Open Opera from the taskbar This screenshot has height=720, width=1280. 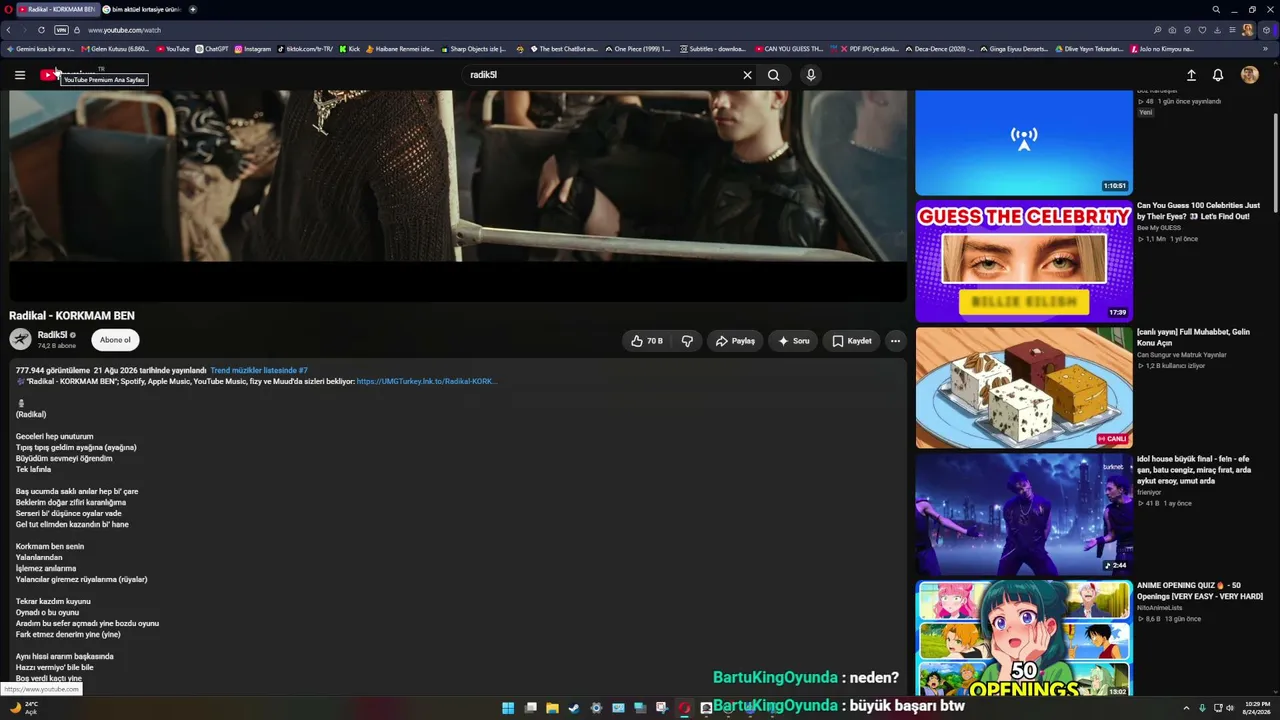tap(684, 708)
